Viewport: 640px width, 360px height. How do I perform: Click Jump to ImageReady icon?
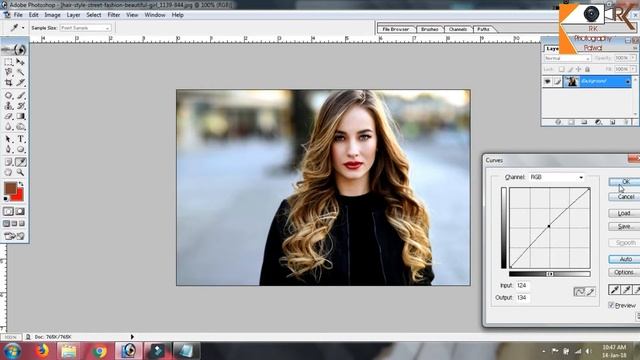point(14,236)
